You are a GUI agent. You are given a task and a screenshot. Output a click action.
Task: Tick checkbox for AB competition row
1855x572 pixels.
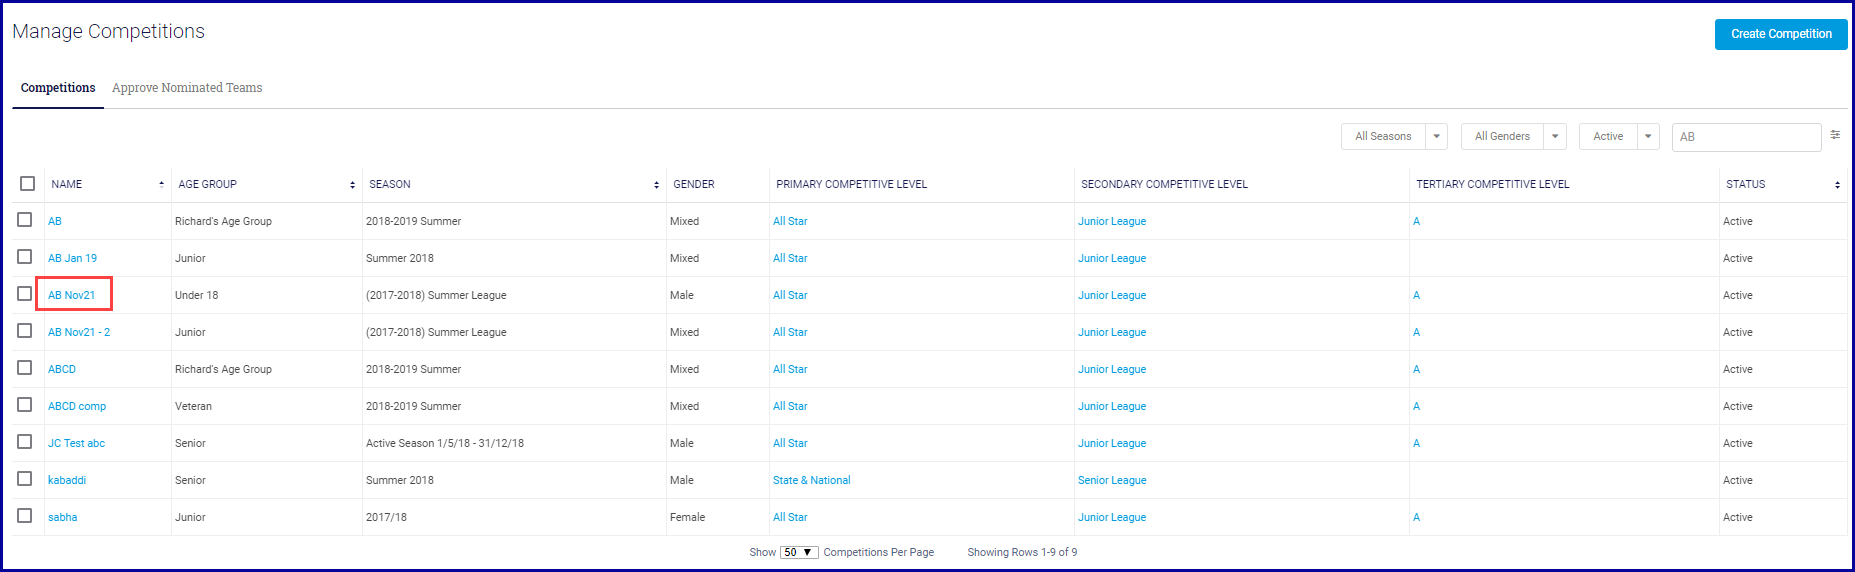(x=25, y=220)
